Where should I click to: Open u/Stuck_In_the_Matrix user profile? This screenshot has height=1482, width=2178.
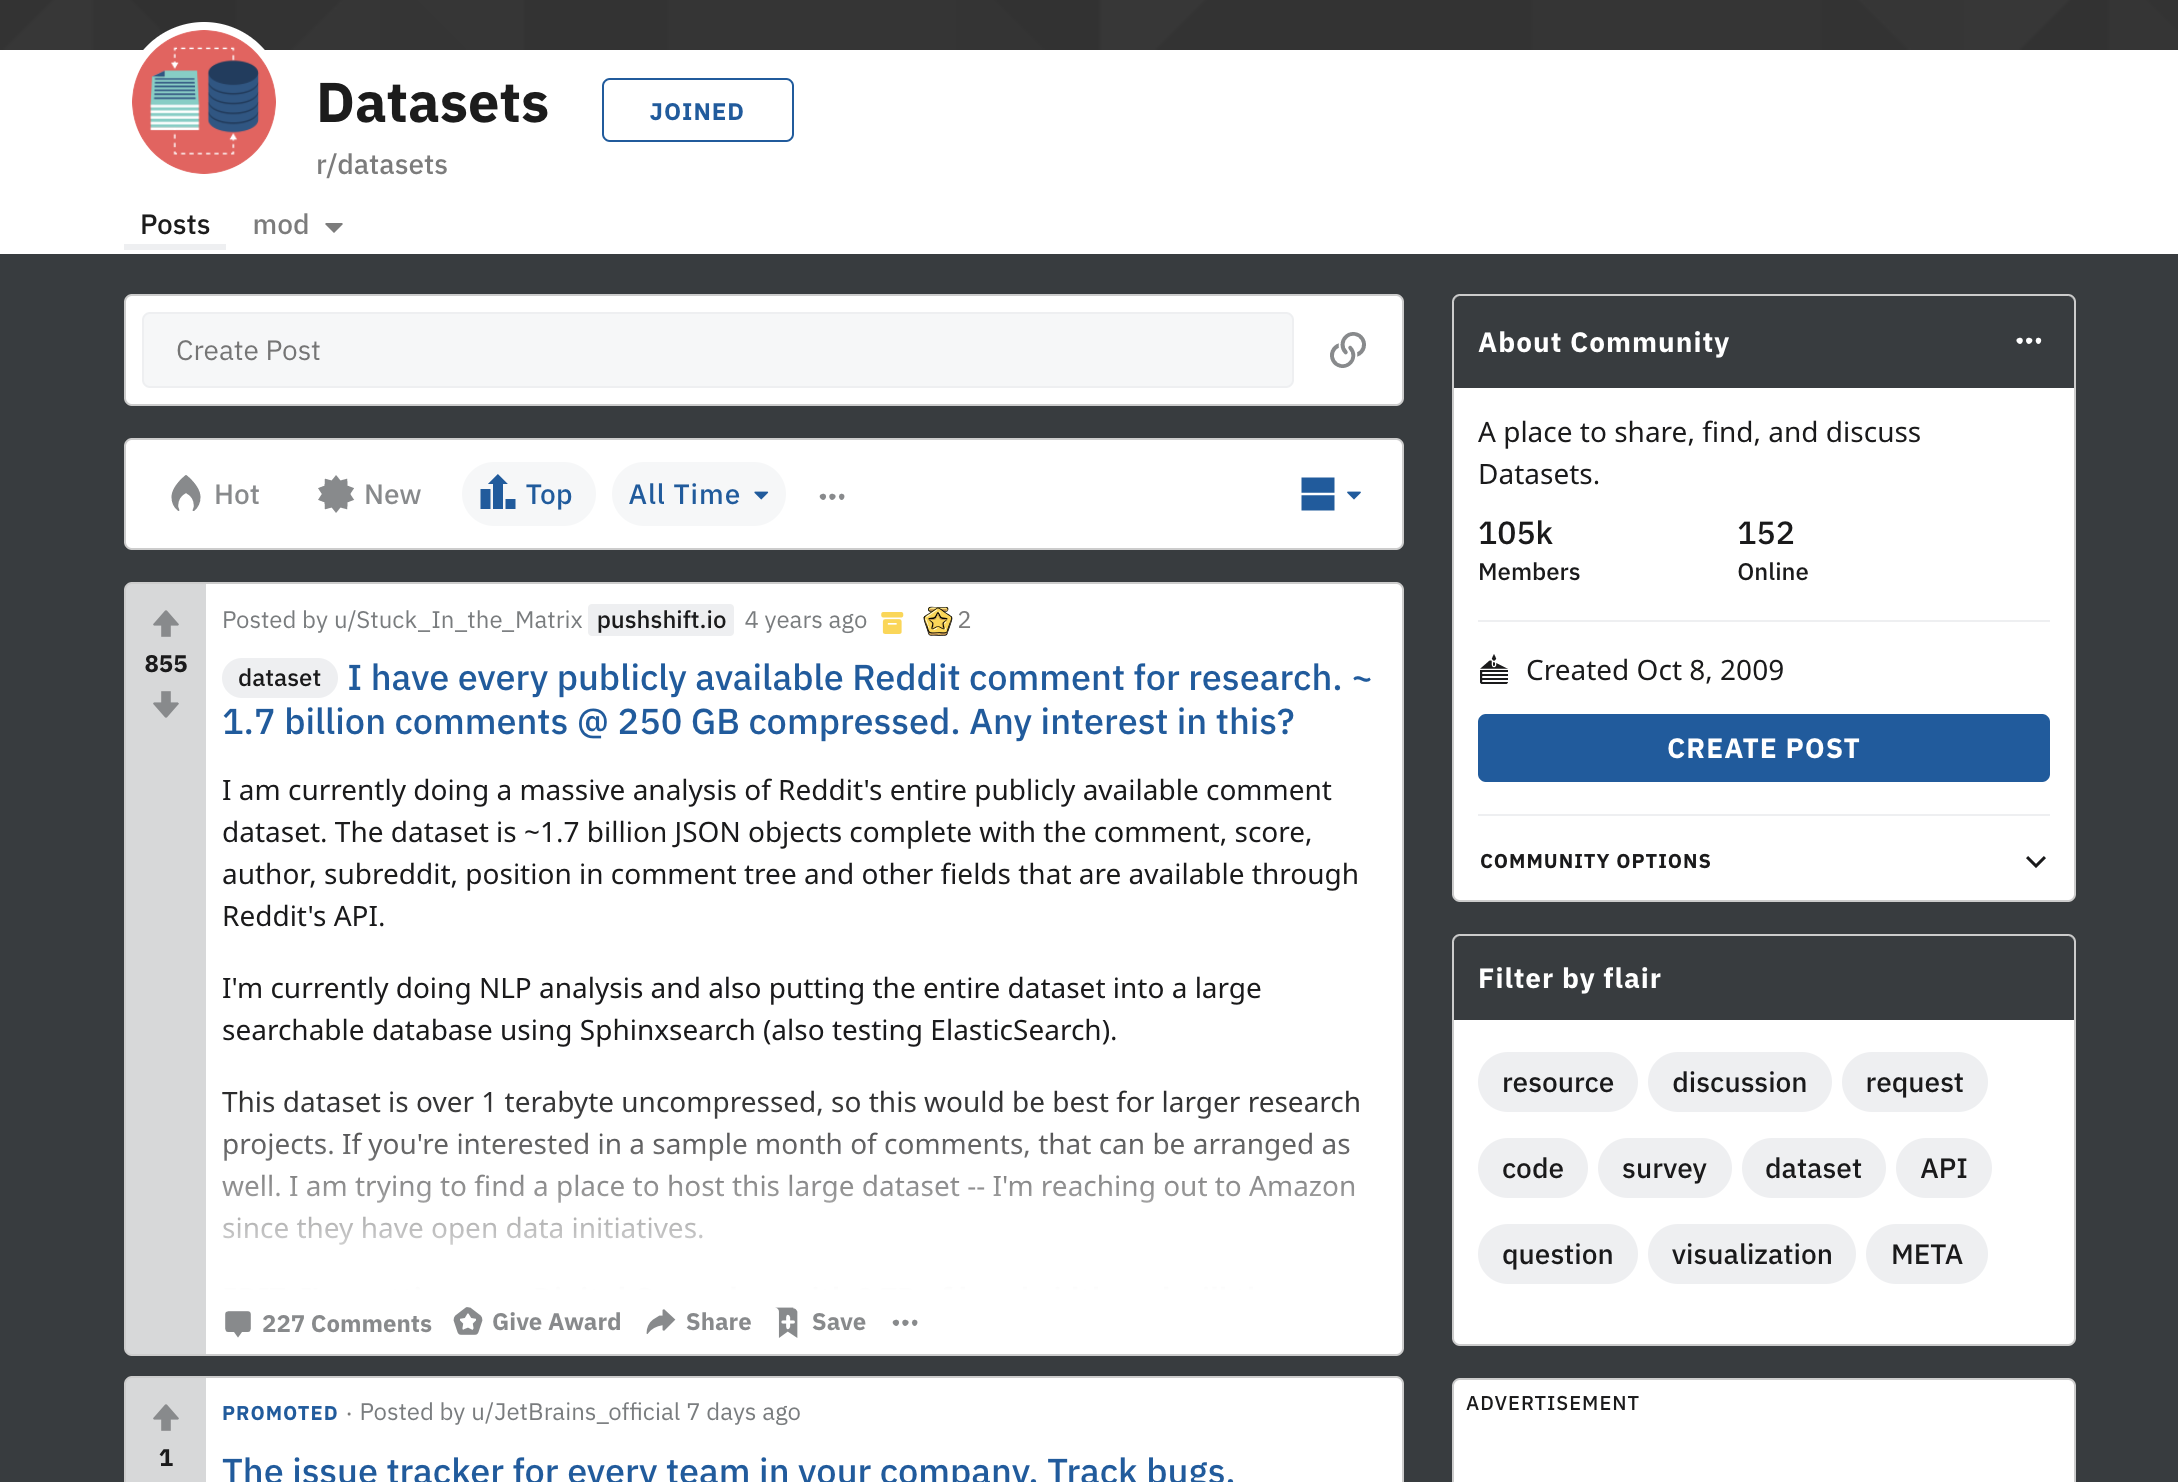[x=458, y=620]
